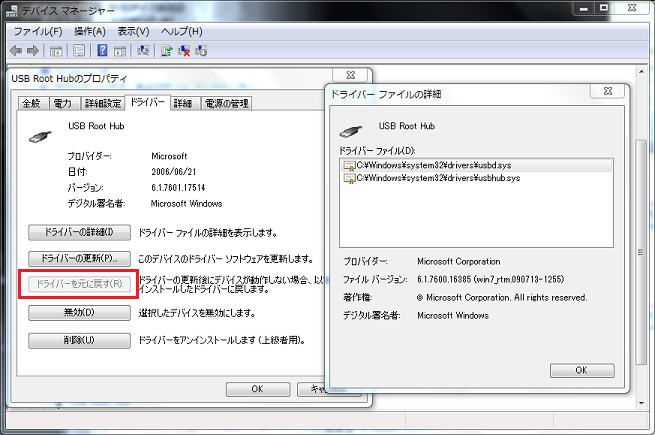Open the Properties toolbar icon

coord(79,51)
